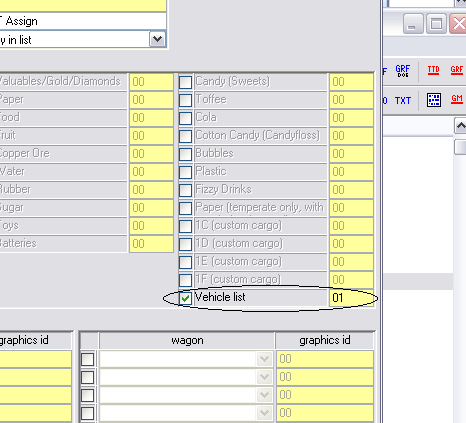The height and width of the screenshot is (423, 466).
Task: Tick the Paper (temperate only) checkbox
Action: tap(185, 208)
